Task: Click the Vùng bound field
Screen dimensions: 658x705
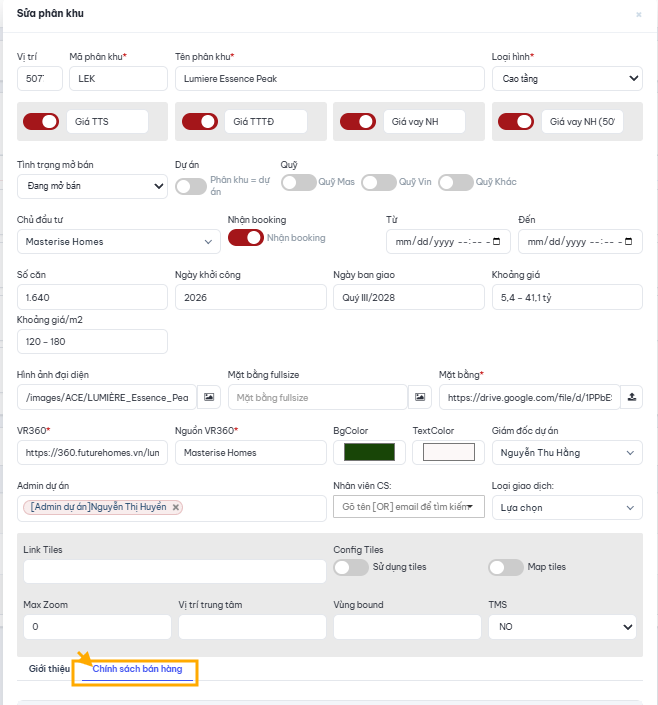Action: pyautogui.click(x=407, y=627)
